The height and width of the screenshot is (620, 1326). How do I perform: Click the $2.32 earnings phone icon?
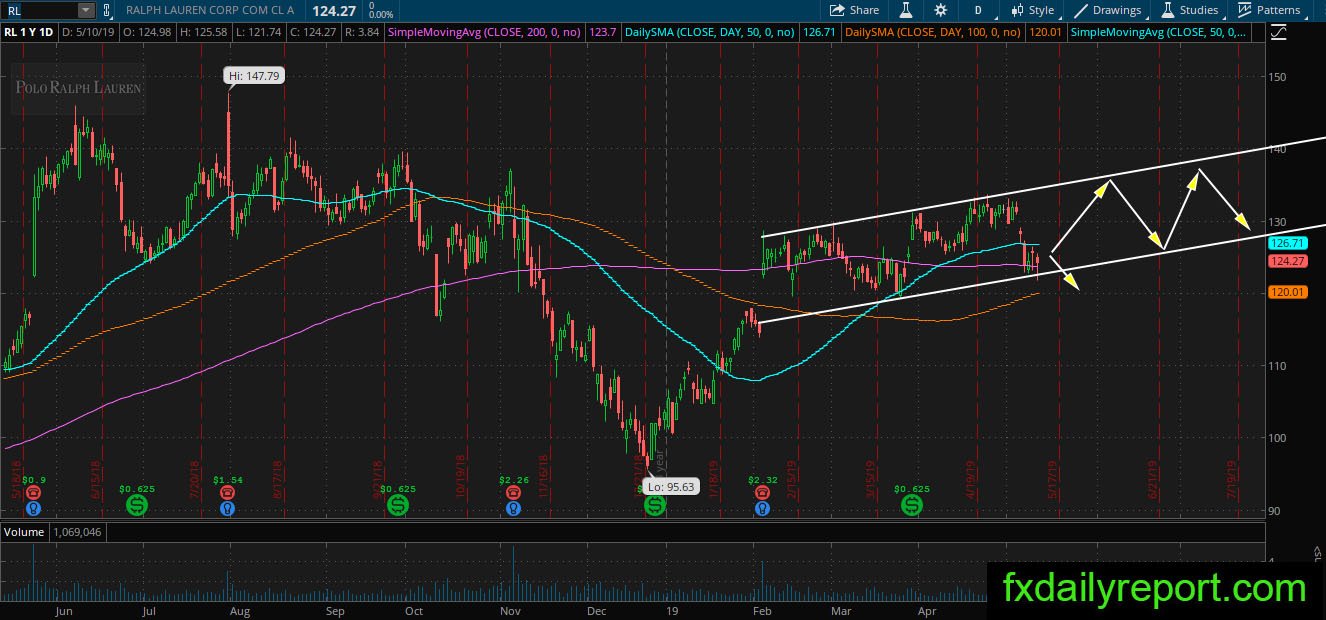point(762,493)
